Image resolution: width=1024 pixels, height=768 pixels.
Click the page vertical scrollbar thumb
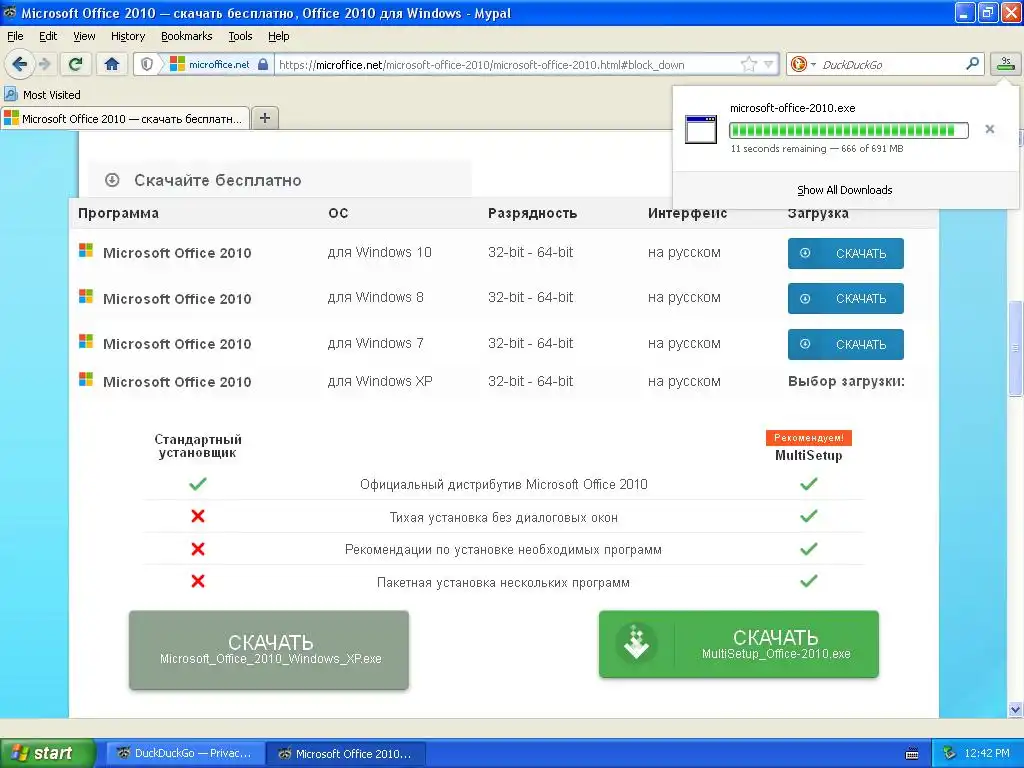(1015, 348)
